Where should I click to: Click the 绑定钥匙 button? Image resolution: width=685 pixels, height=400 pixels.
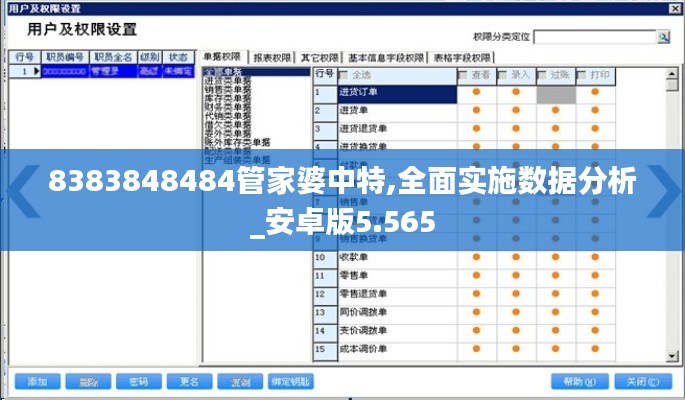click(x=291, y=382)
